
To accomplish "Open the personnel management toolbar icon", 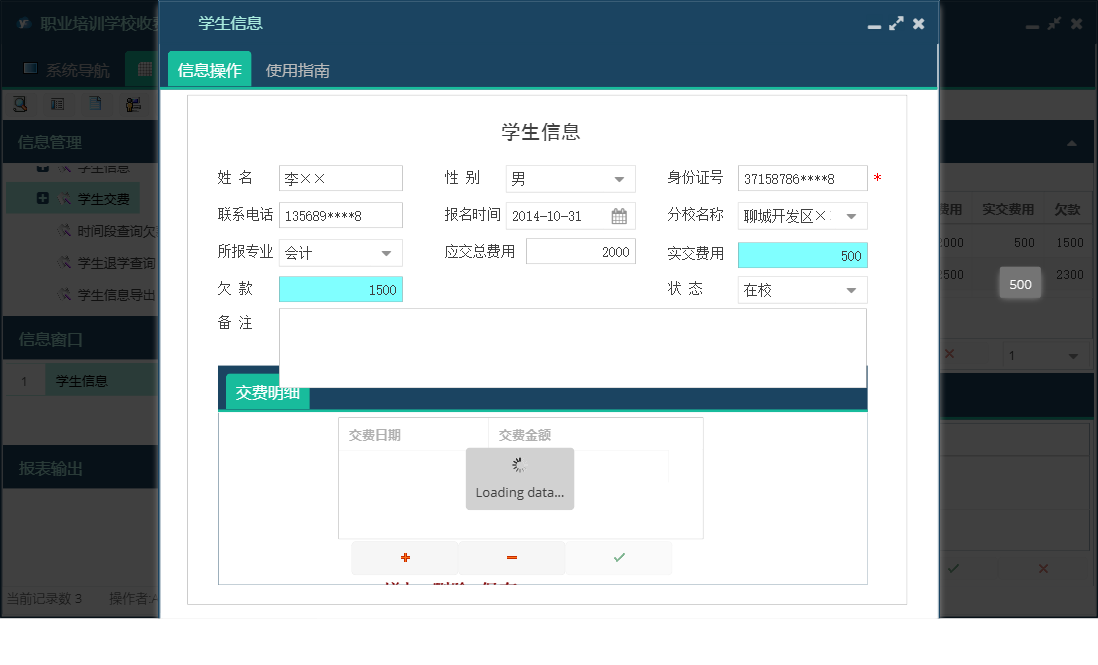I will [134, 103].
